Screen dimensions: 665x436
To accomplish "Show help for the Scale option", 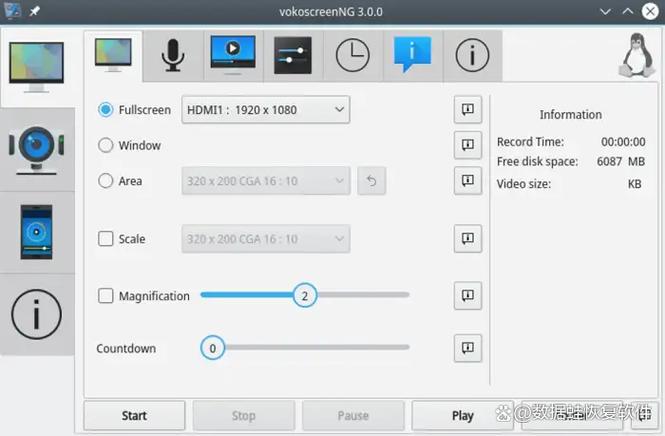I will pyautogui.click(x=468, y=239).
